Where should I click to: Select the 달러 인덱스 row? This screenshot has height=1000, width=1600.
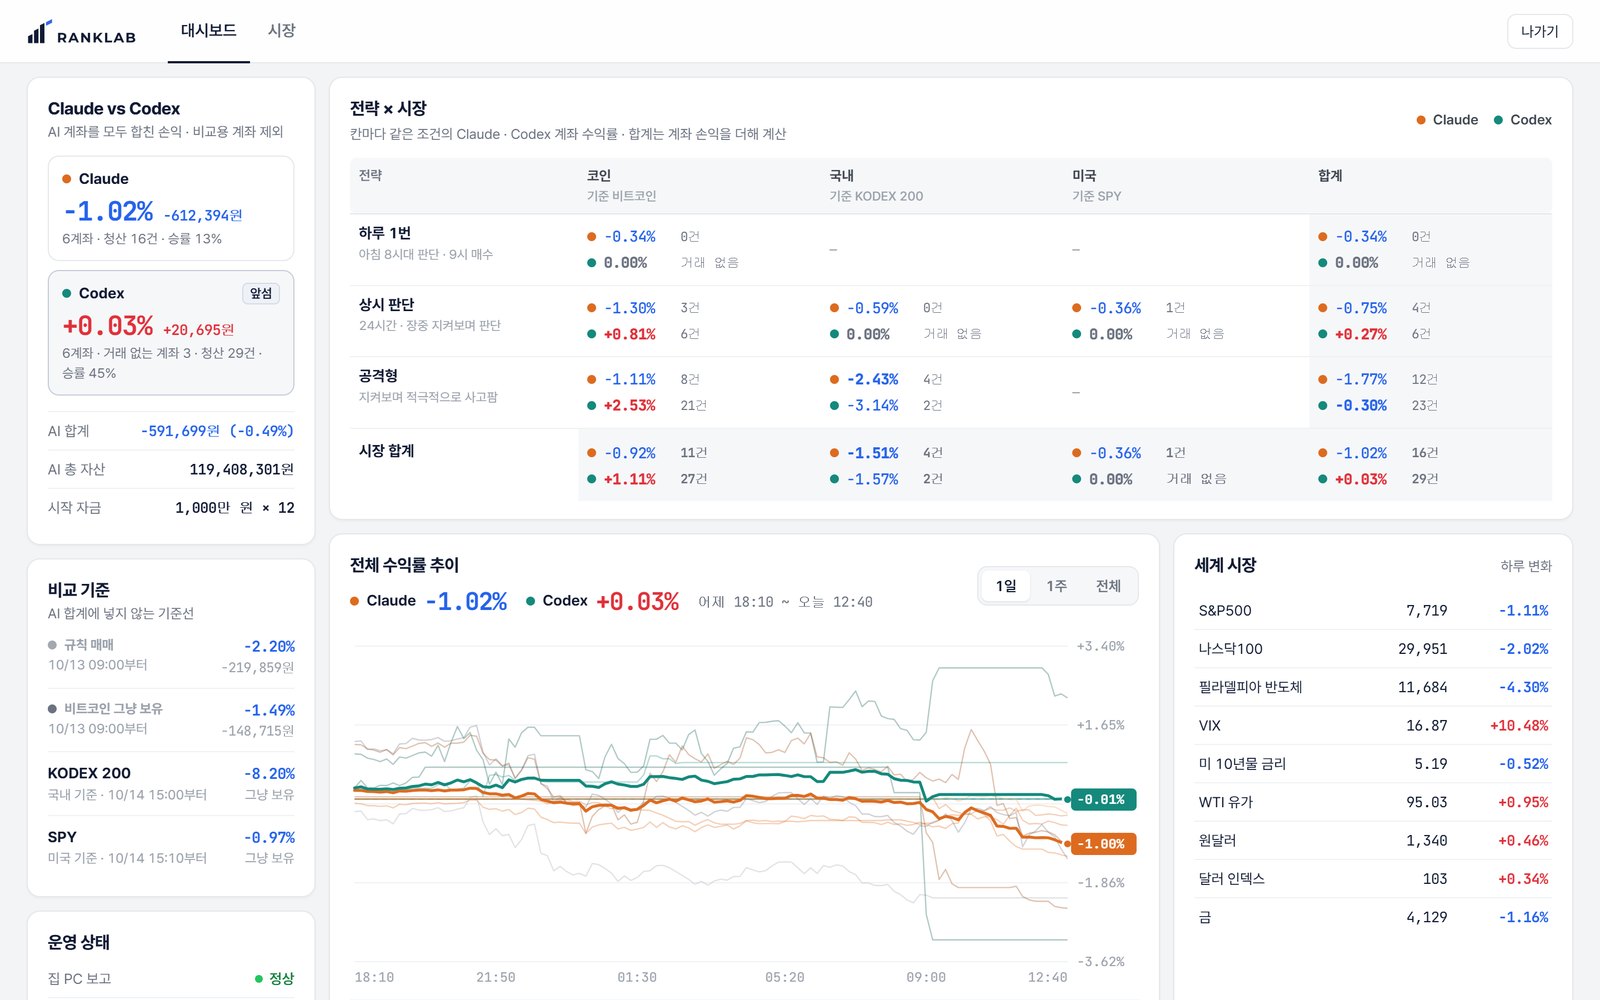1373,879
